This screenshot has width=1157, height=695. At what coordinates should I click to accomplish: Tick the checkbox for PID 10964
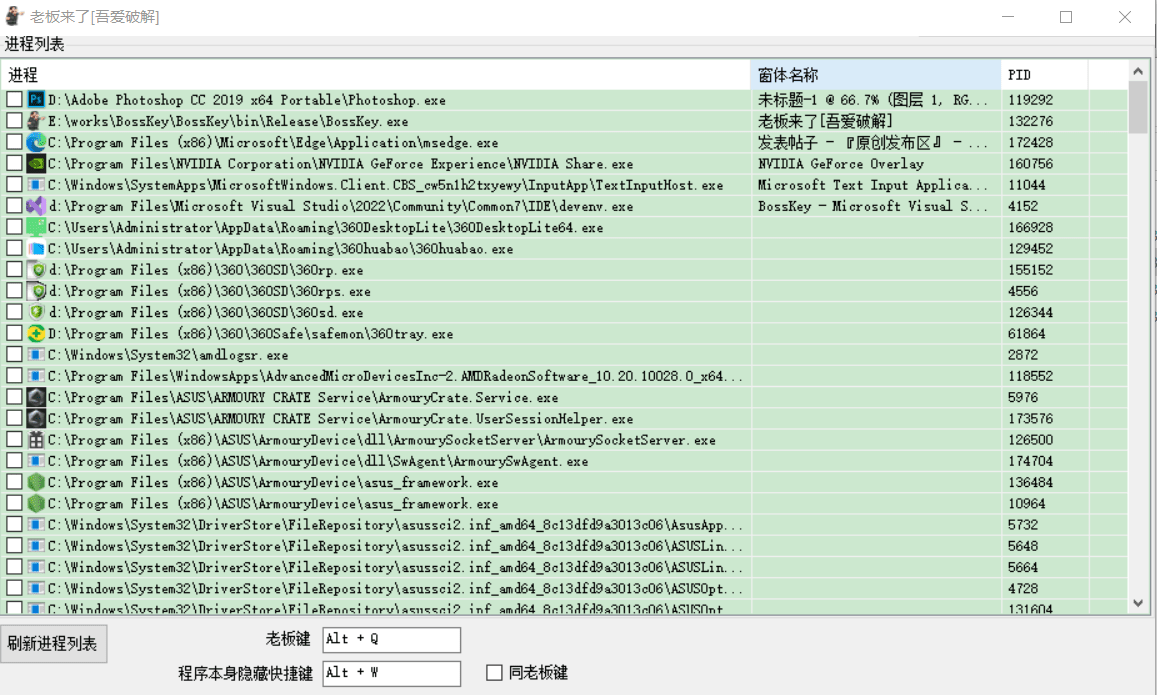coord(14,503)
